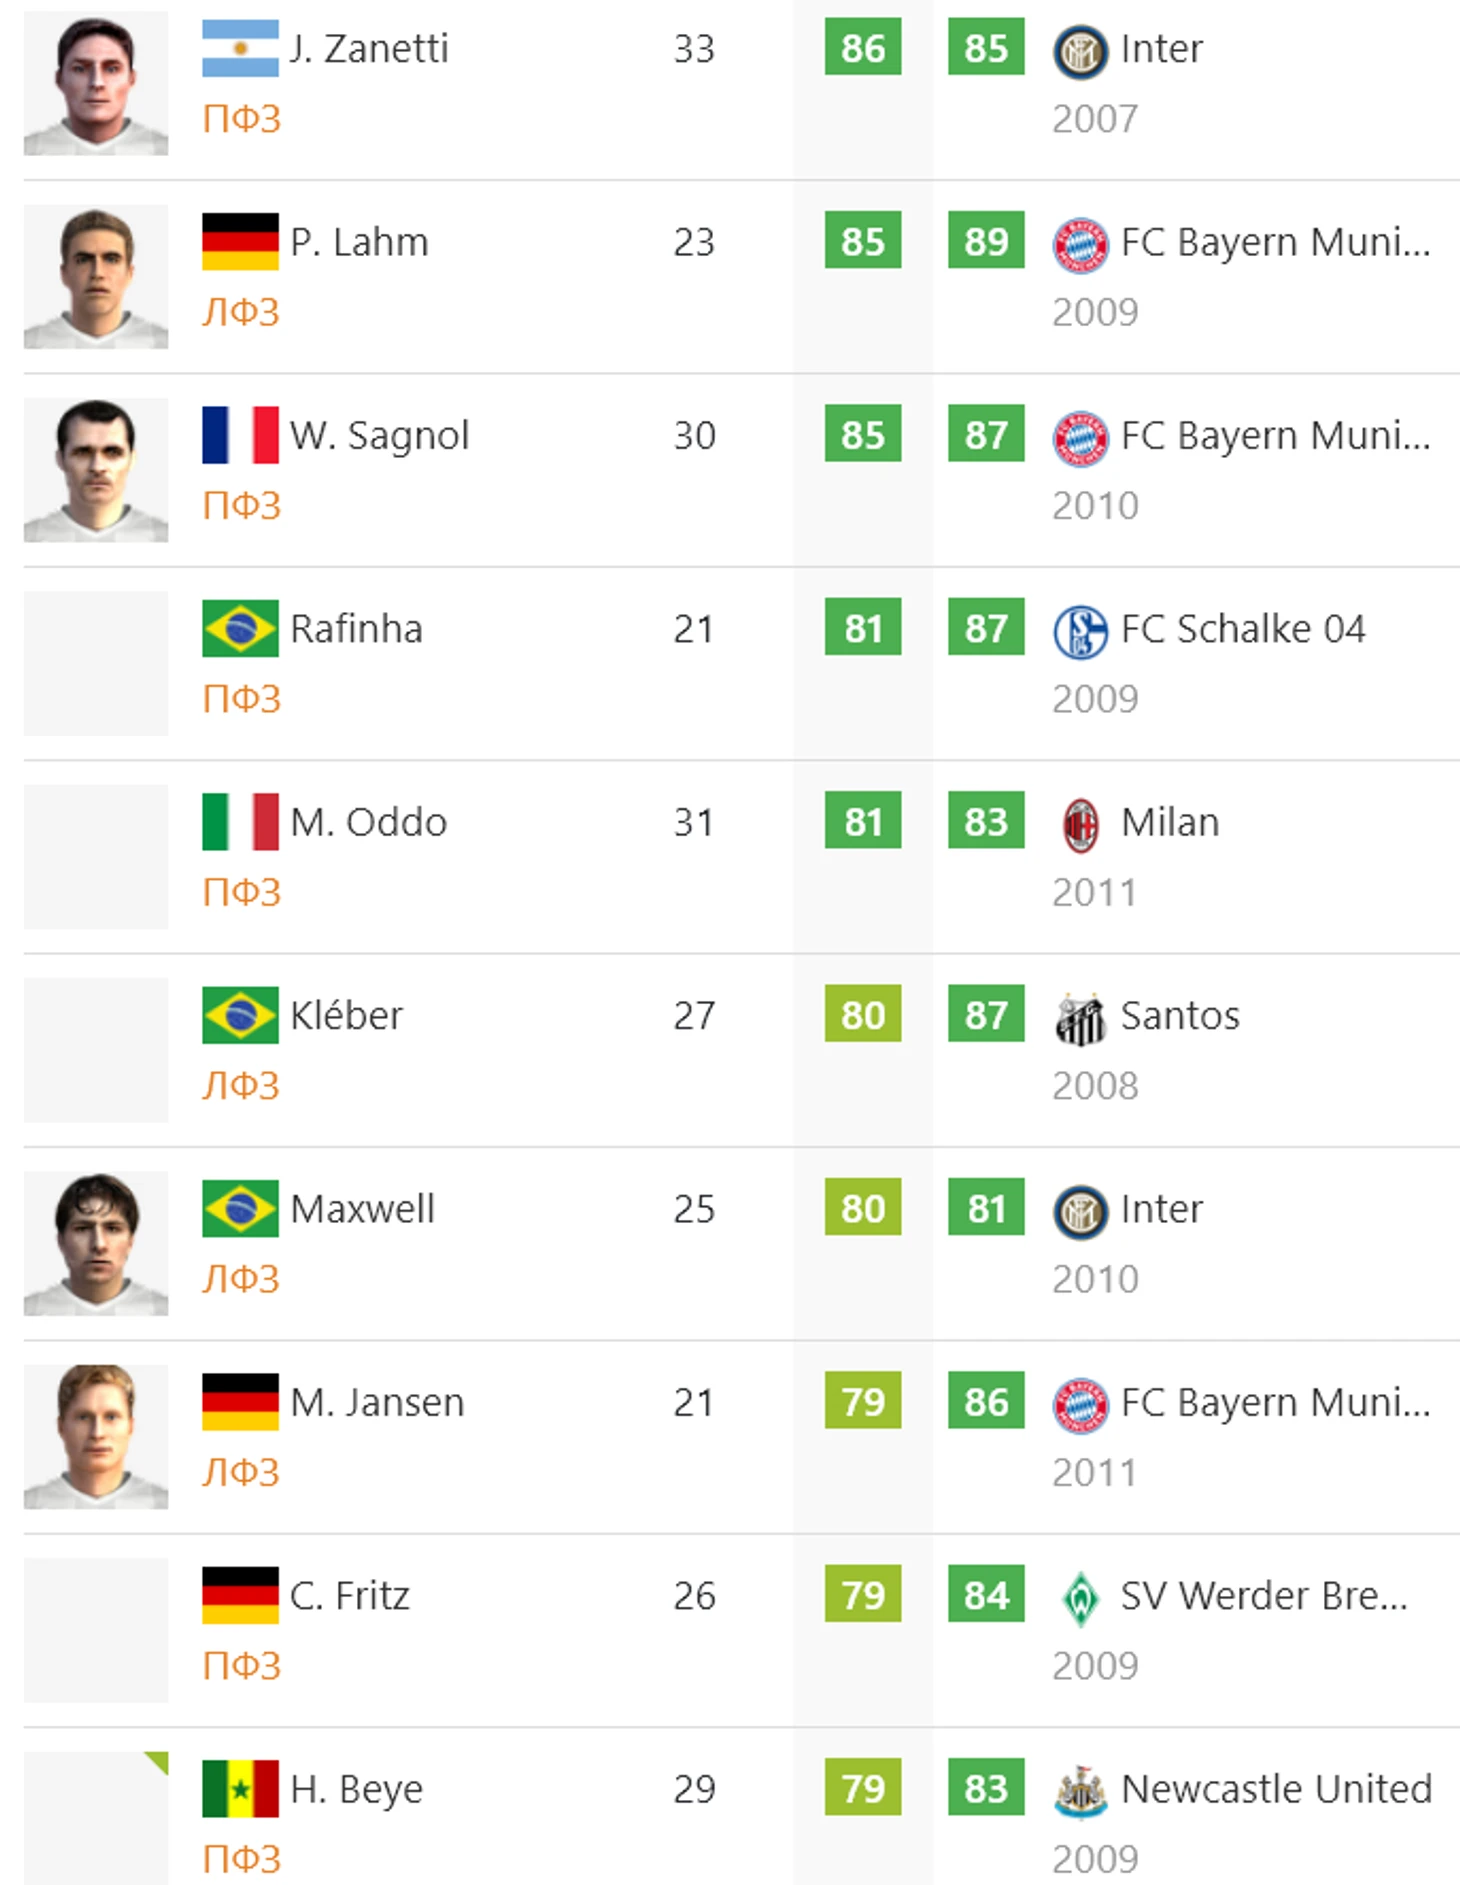The width and height of the screenshot is (1460, 1885).
Task: Click the Bayern Munich crest in the Lahm row
Action: (1080, 245)
